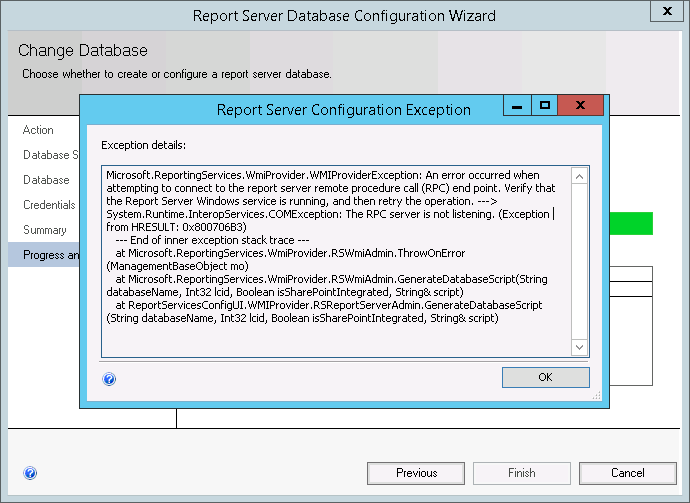Click 'Choose whether to create or configure' description

coord(177,74)
